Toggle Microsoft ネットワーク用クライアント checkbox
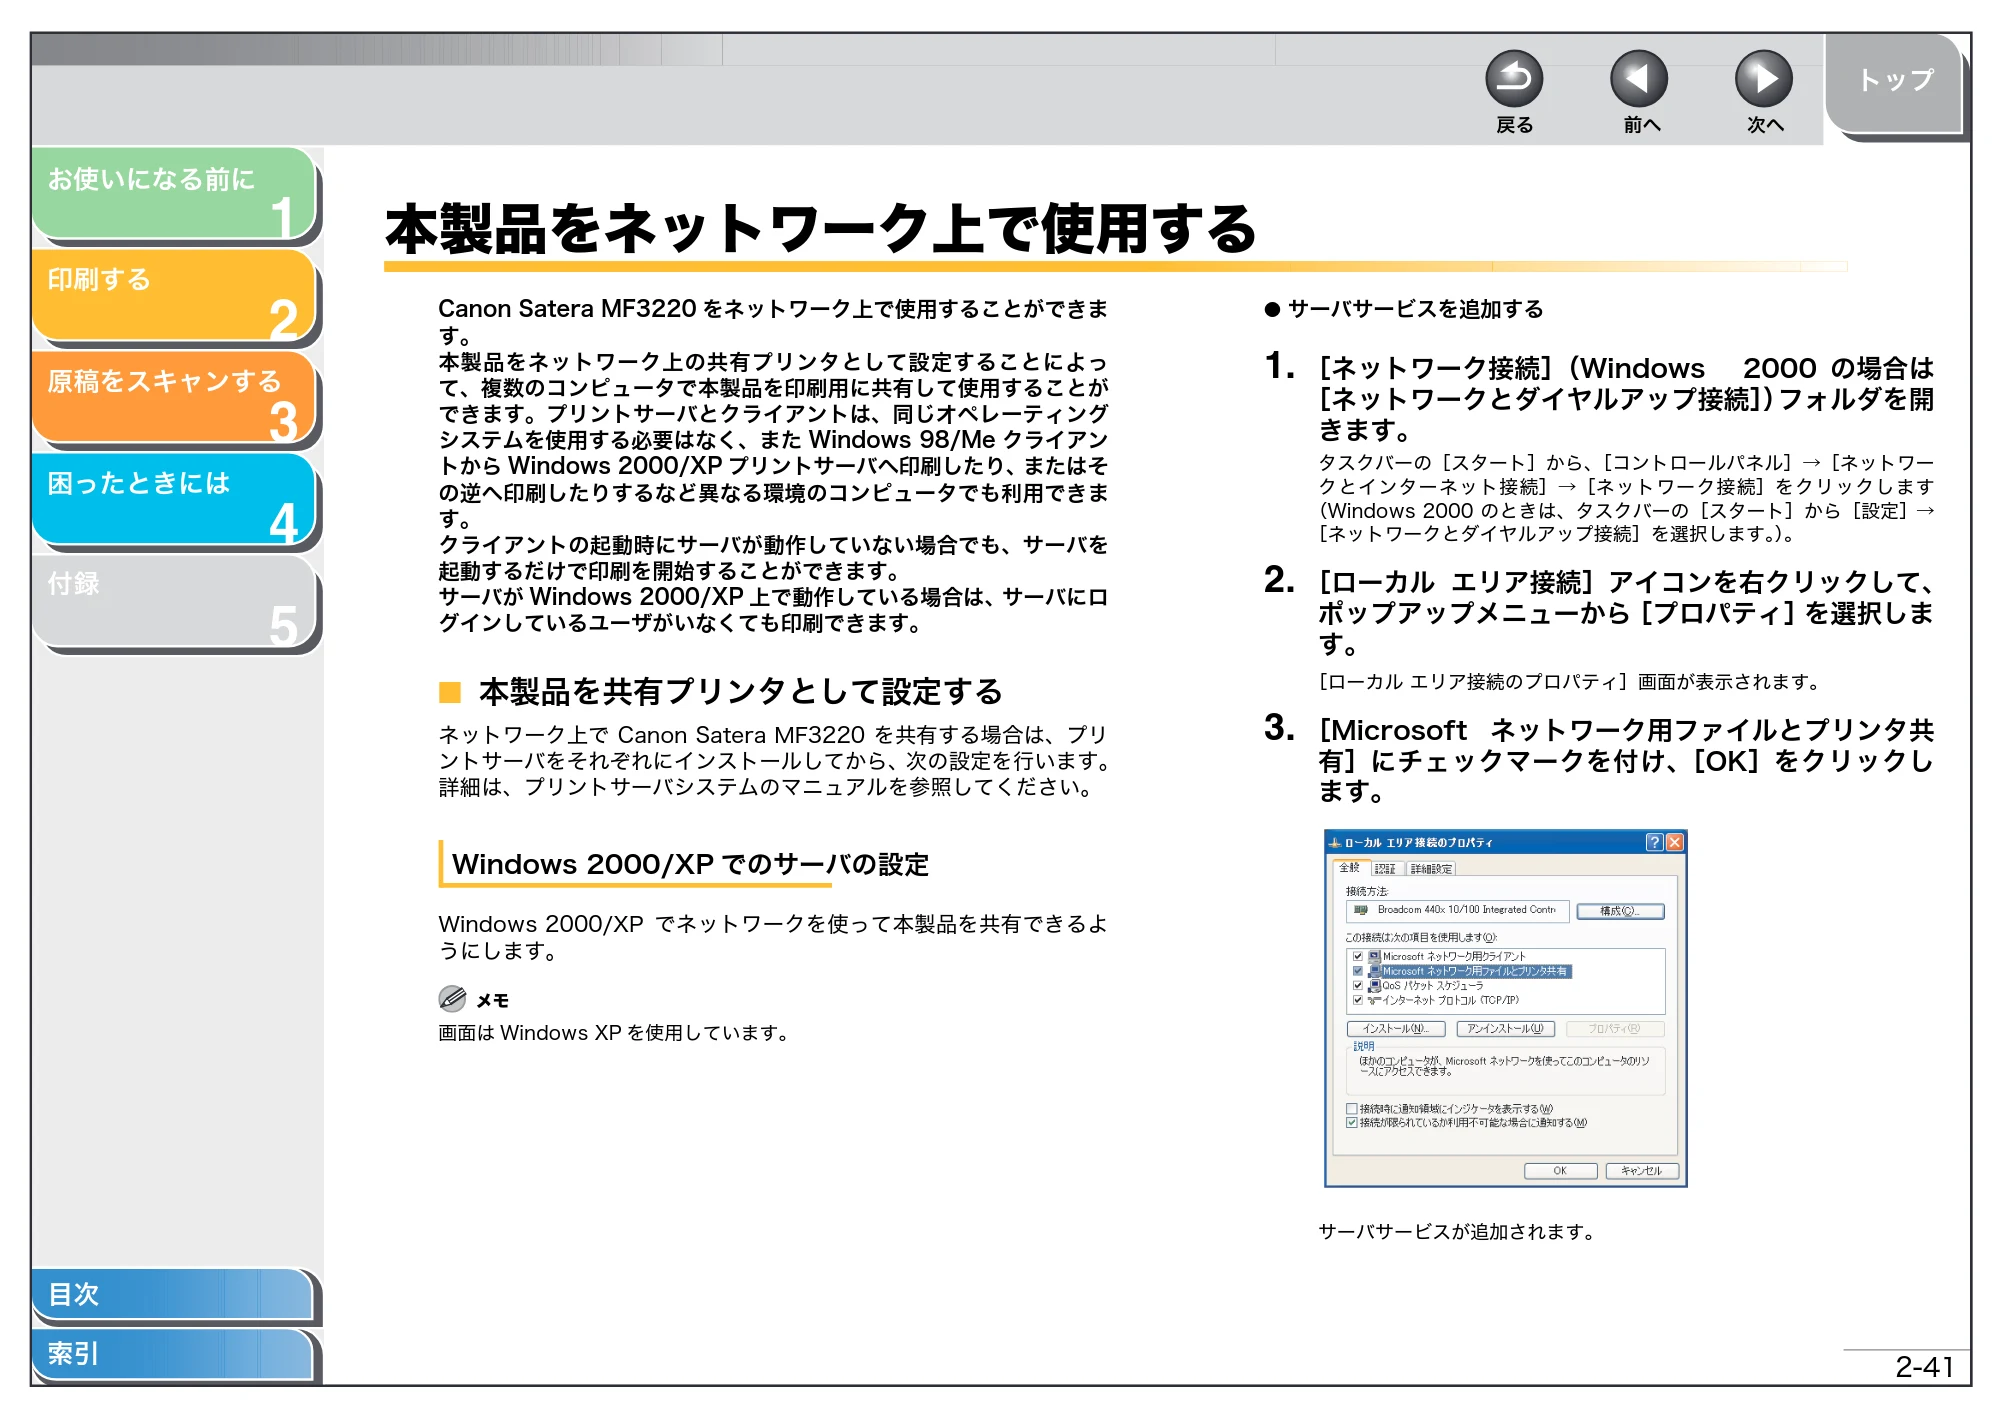The image size is (2000, 1415). pyautogui.click(x=1358, y=956)
